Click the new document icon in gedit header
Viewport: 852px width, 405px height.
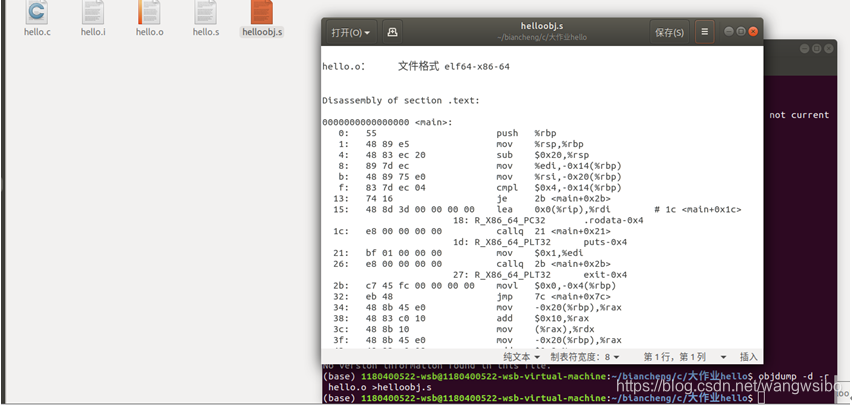click(x=392, y=33)
